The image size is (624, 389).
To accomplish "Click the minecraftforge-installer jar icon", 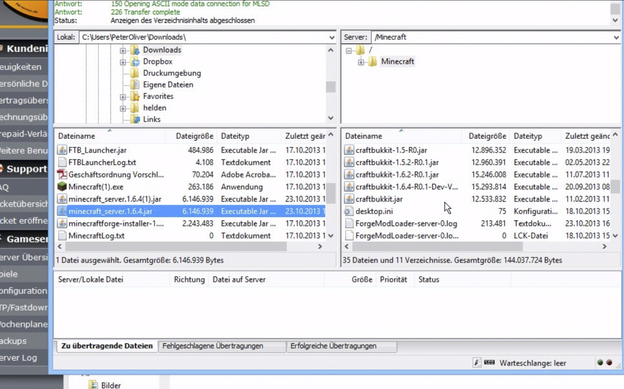I will [x=62, y=223].
